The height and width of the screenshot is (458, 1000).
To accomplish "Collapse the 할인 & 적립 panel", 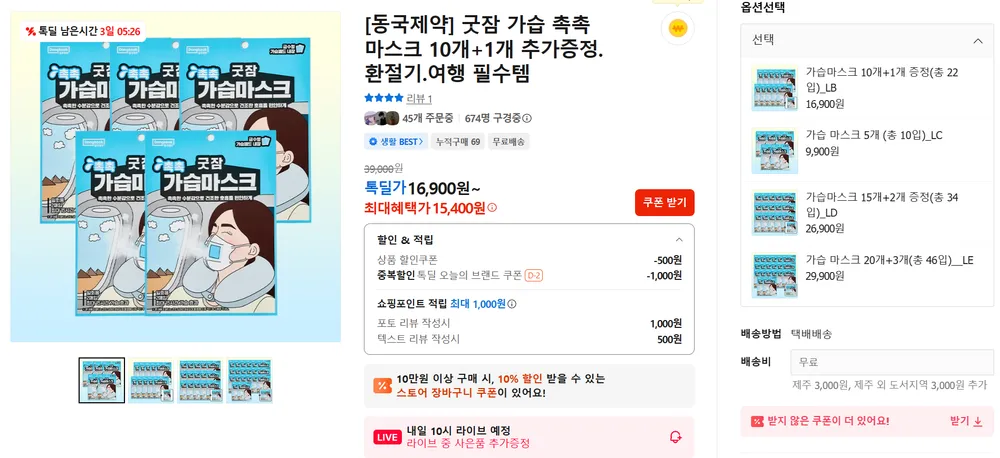I will tap(679, 240).
